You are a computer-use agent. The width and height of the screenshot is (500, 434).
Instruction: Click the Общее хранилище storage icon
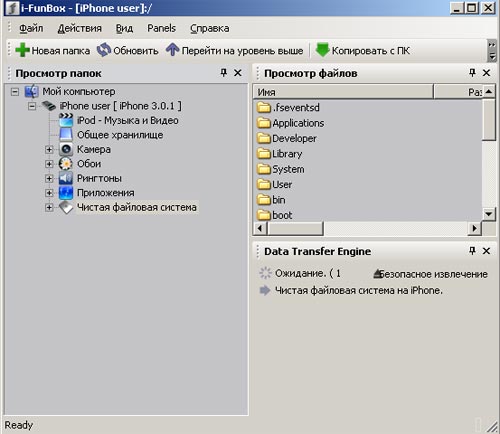(66, 135)
